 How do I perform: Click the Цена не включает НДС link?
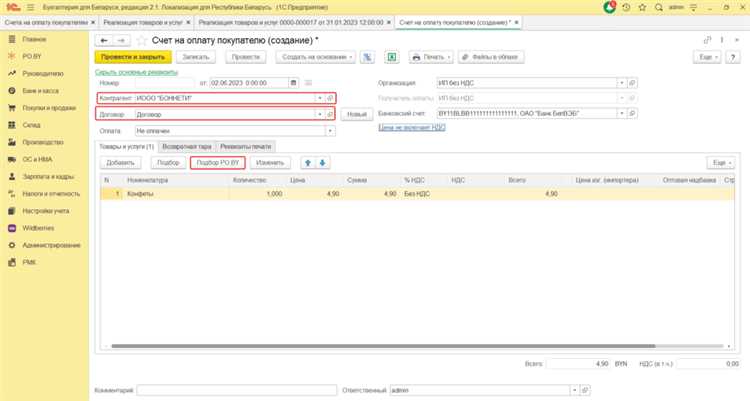(411, 128)
